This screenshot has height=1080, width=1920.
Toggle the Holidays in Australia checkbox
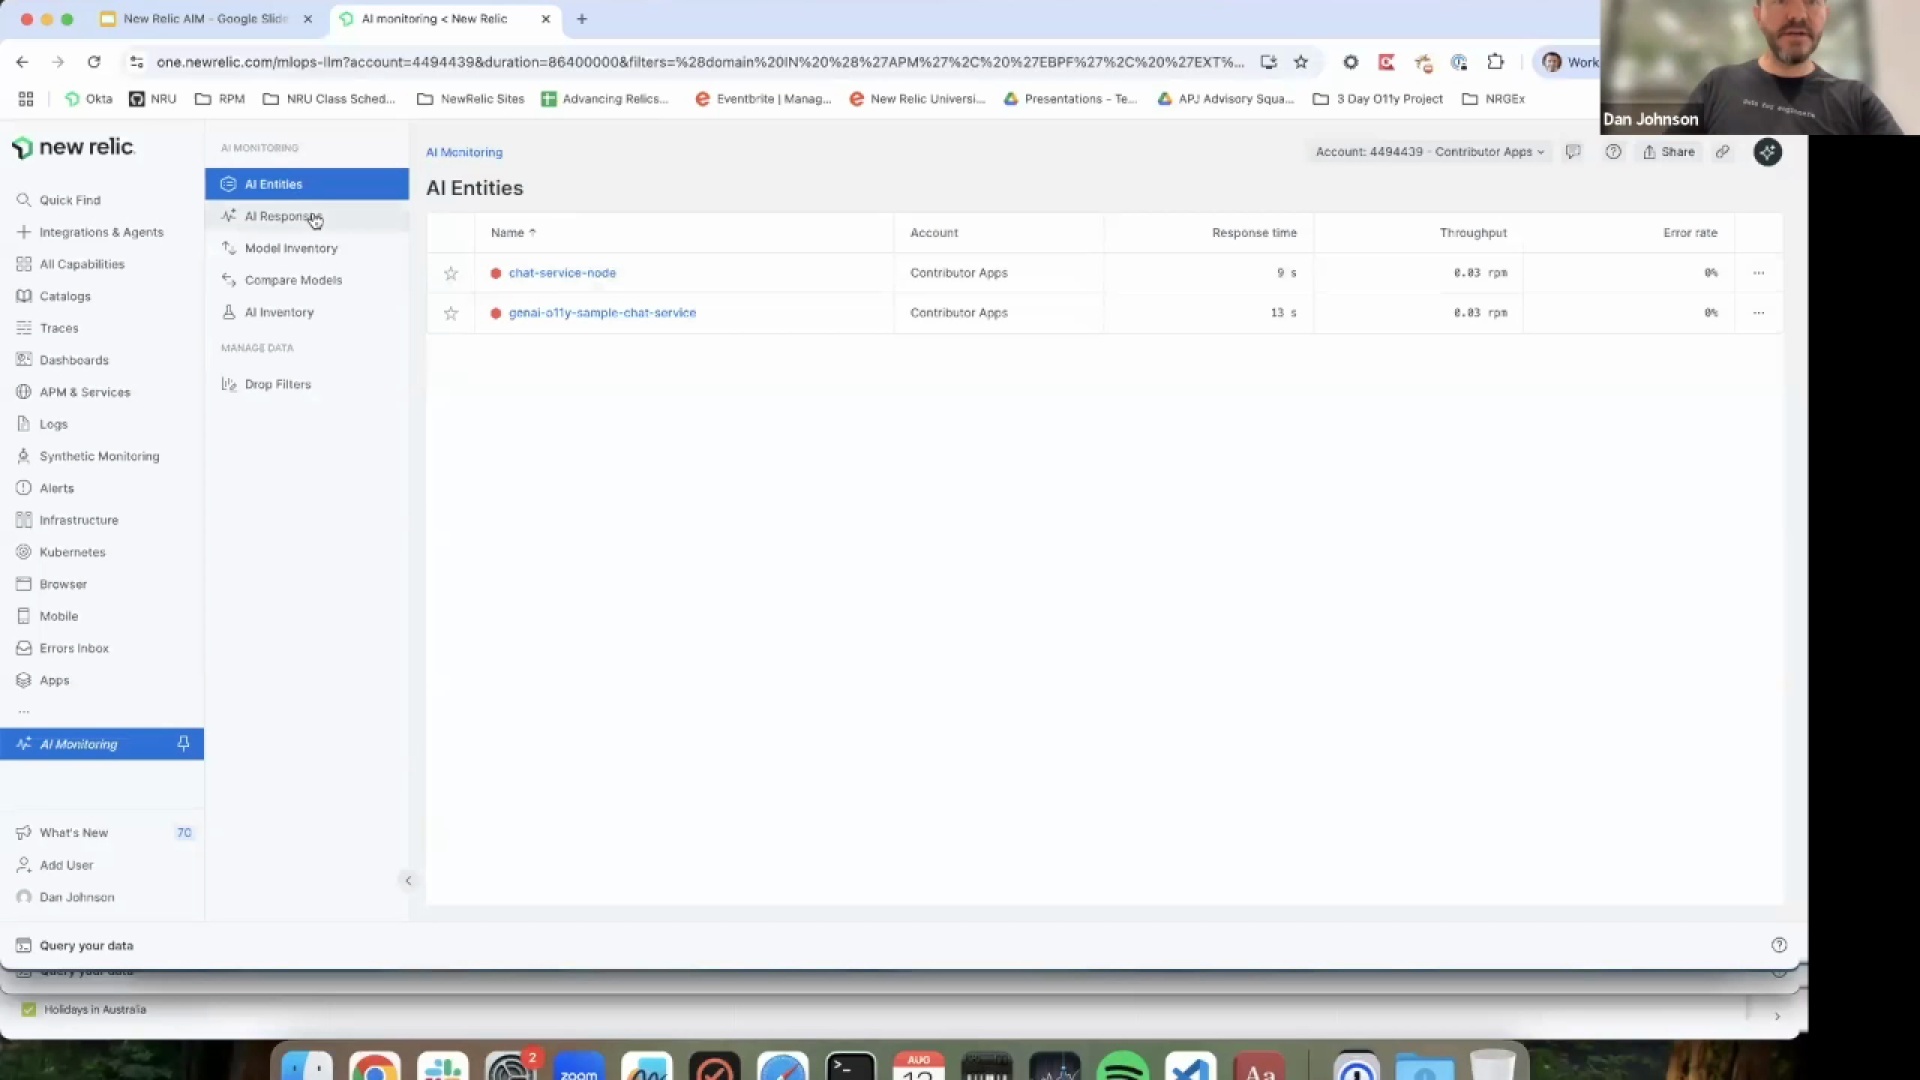29,1009
